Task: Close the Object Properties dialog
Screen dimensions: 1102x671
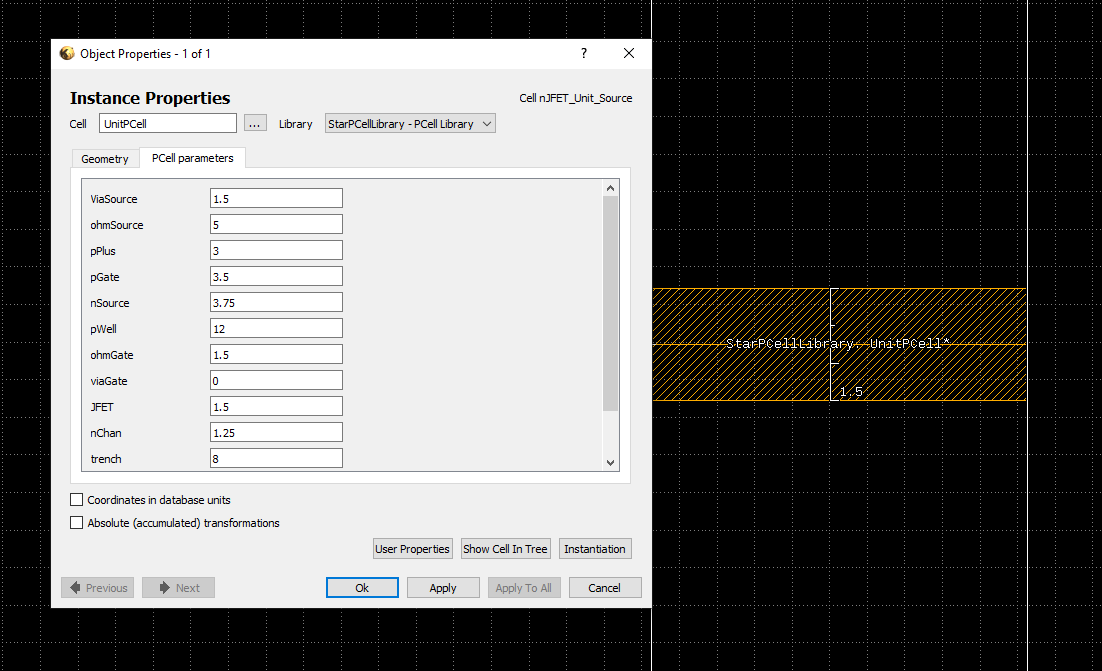Action: pyautogui.click(x=628, y=54)
